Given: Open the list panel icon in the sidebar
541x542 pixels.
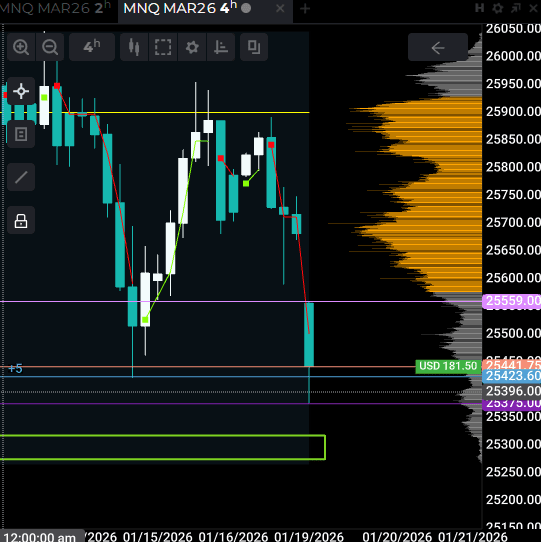Looking at the screenshot, I should (21, 134).
